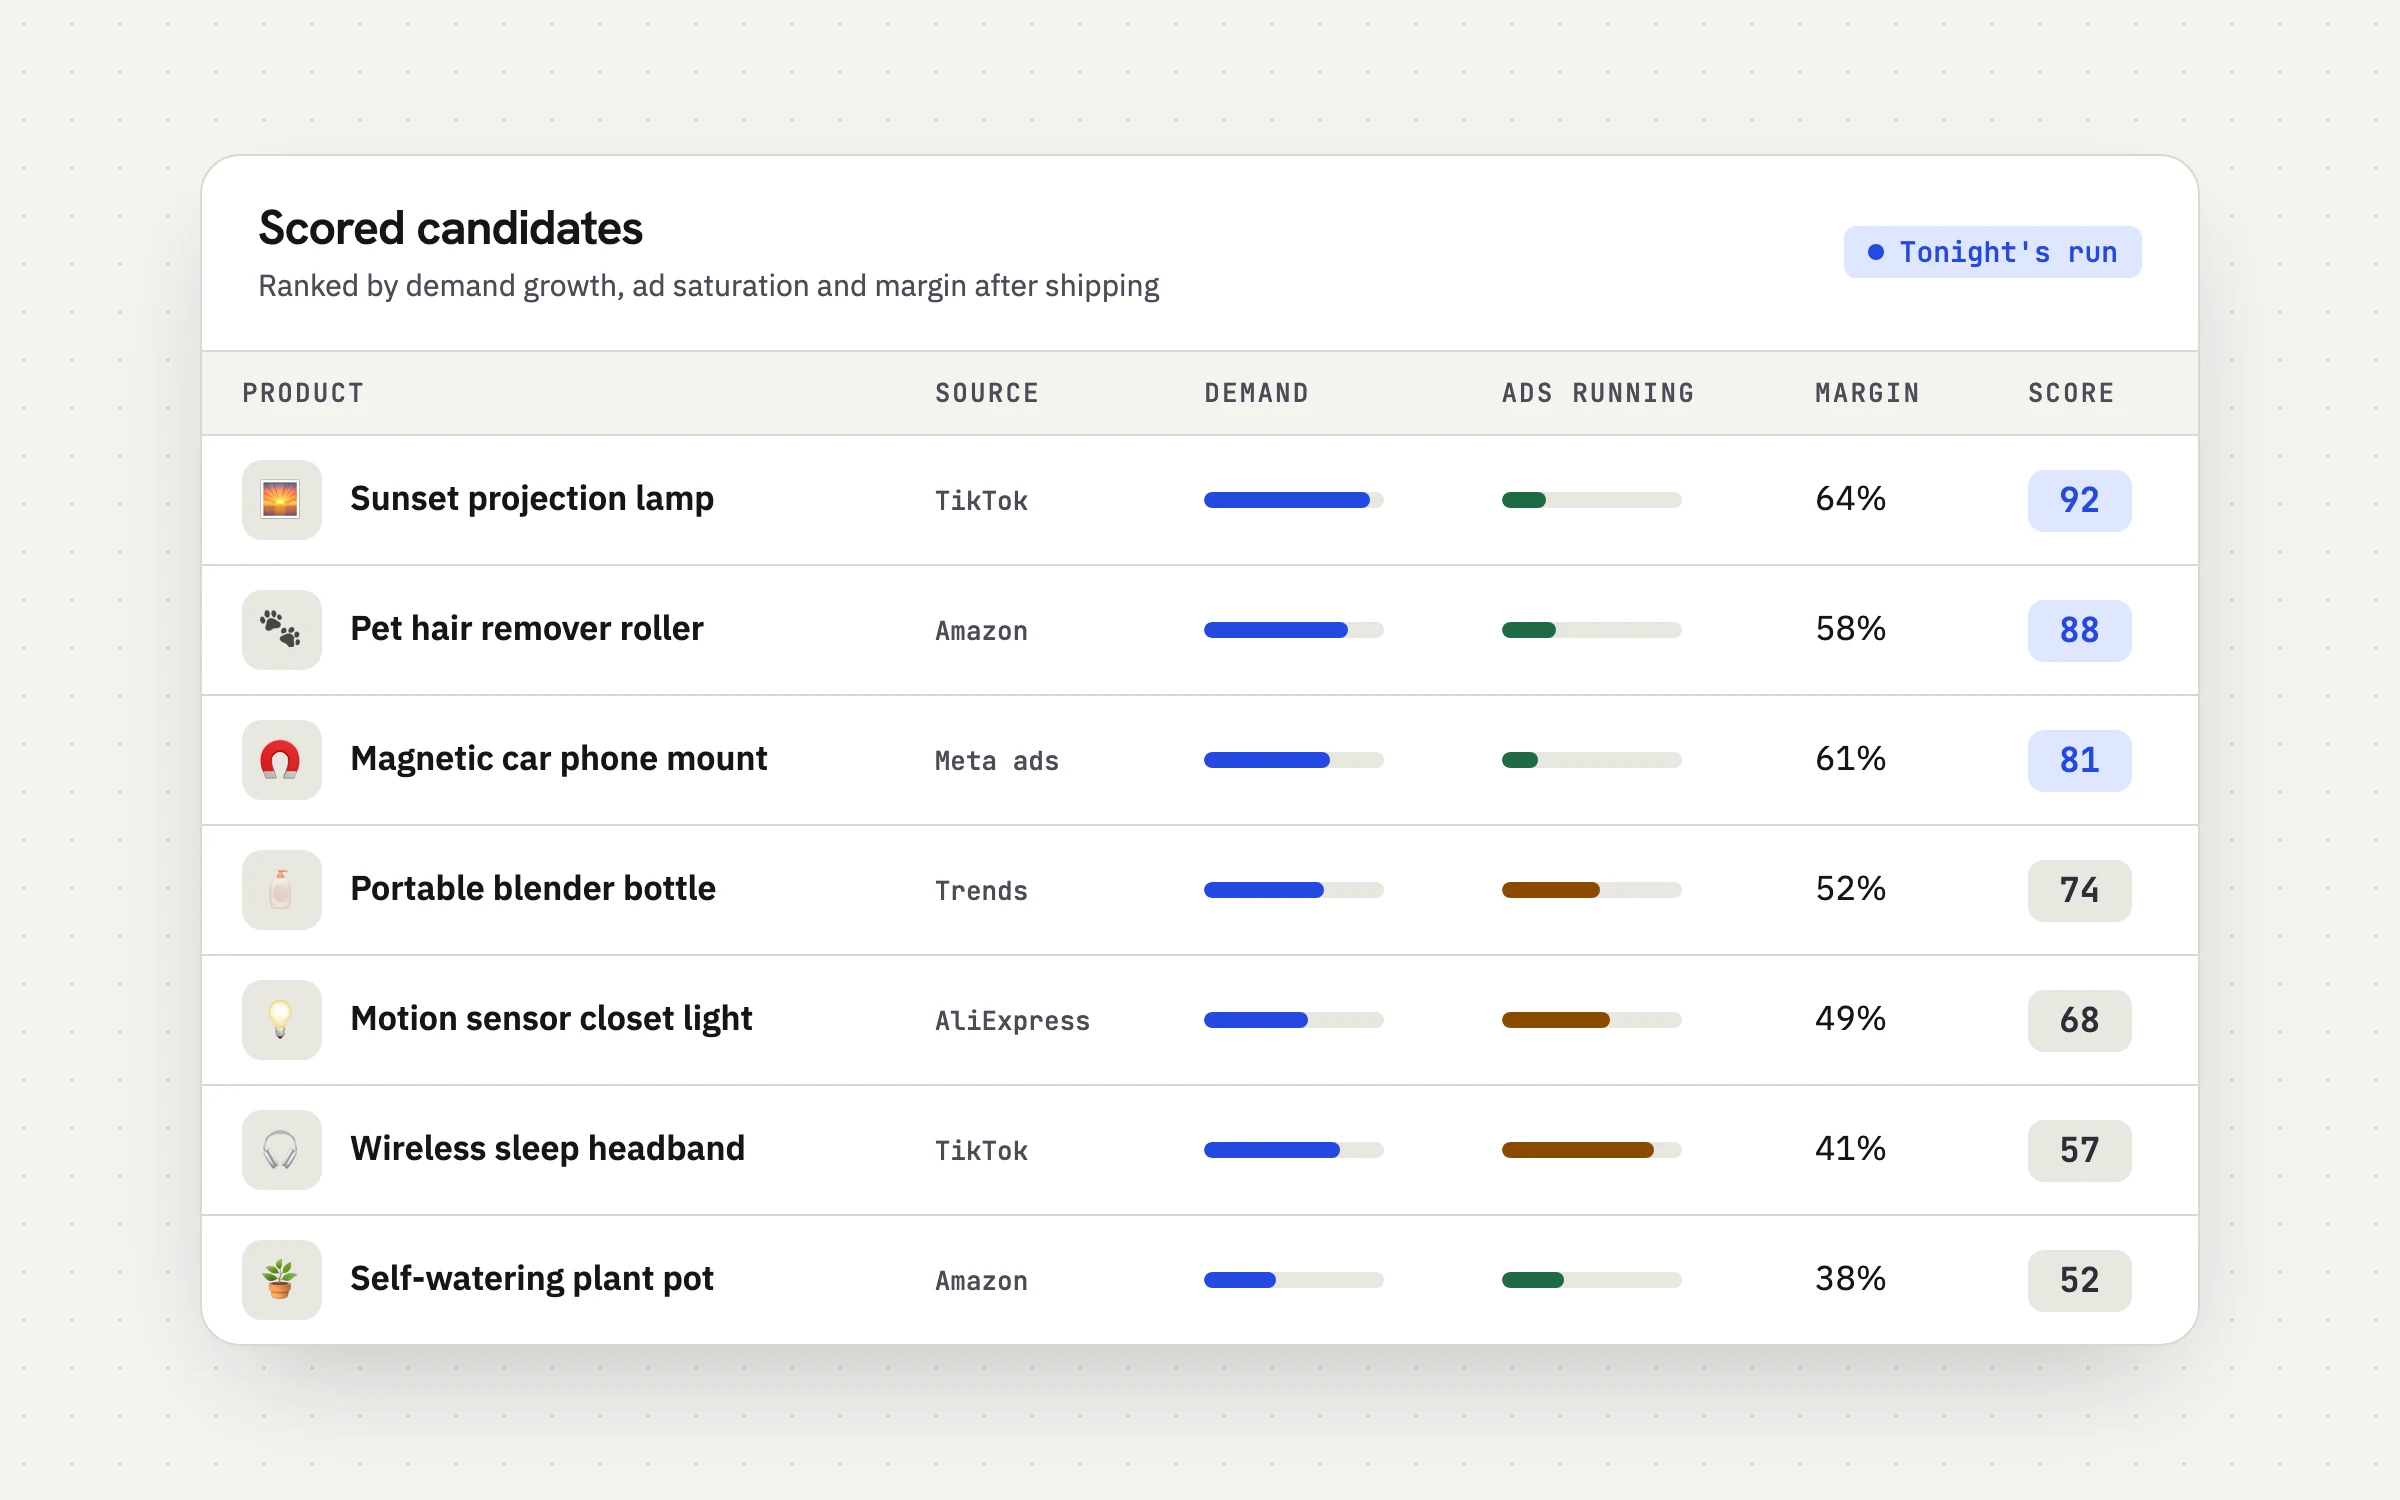
Task: Sort by the SOURCE column header
Action: [x=987, y=393]
